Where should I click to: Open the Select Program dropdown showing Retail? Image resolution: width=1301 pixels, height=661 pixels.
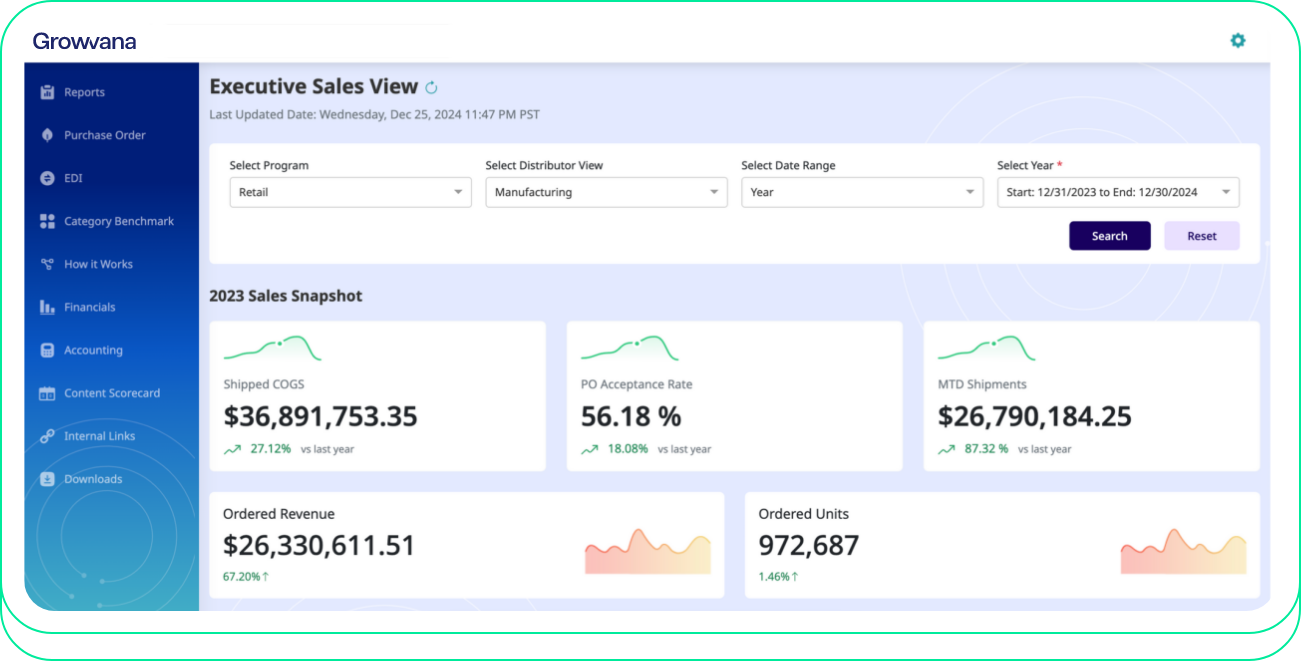[x=350, y=192]
